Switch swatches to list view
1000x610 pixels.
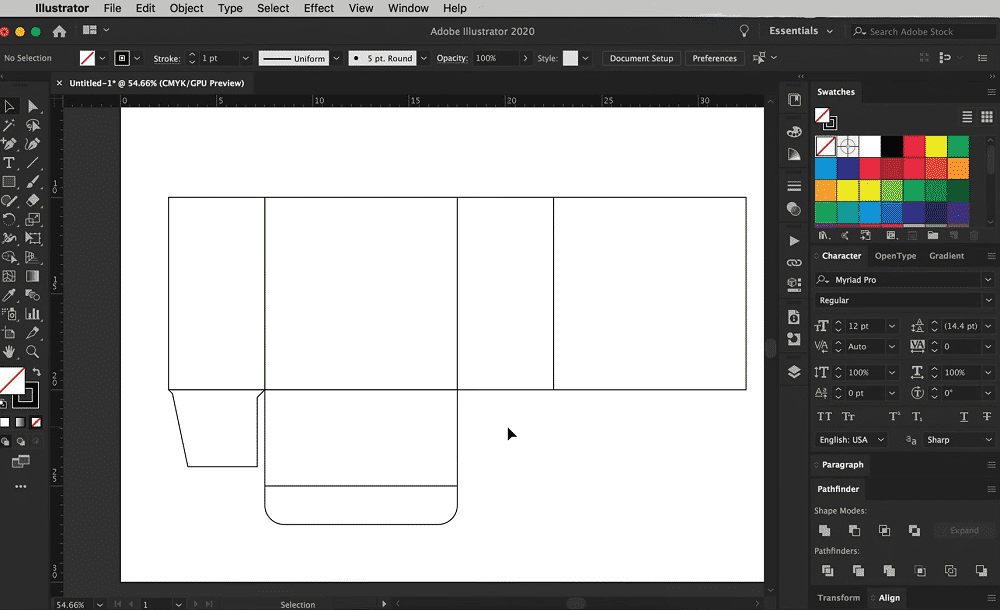point(967,117)
